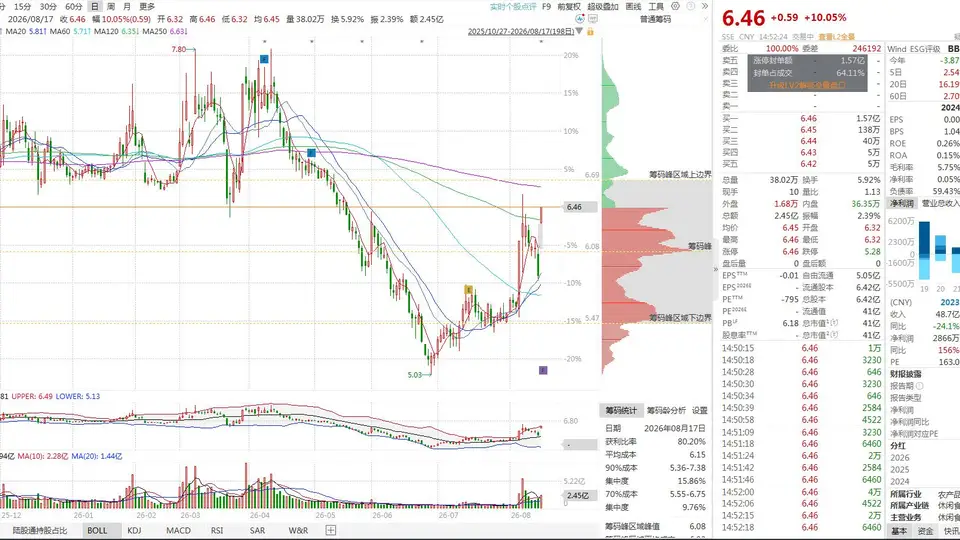Open the hexagon settings icon in top toolbar
Viewport: 960px width, 540px height.
[x=675, y=6]
